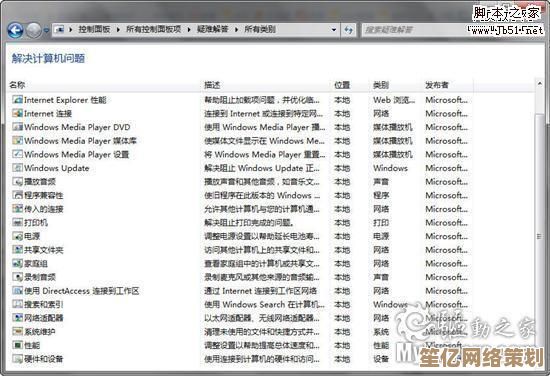The image size is (550, 376).
Task: Click the Windows Media Player DVD icon
Action: (x=17, y=127)
